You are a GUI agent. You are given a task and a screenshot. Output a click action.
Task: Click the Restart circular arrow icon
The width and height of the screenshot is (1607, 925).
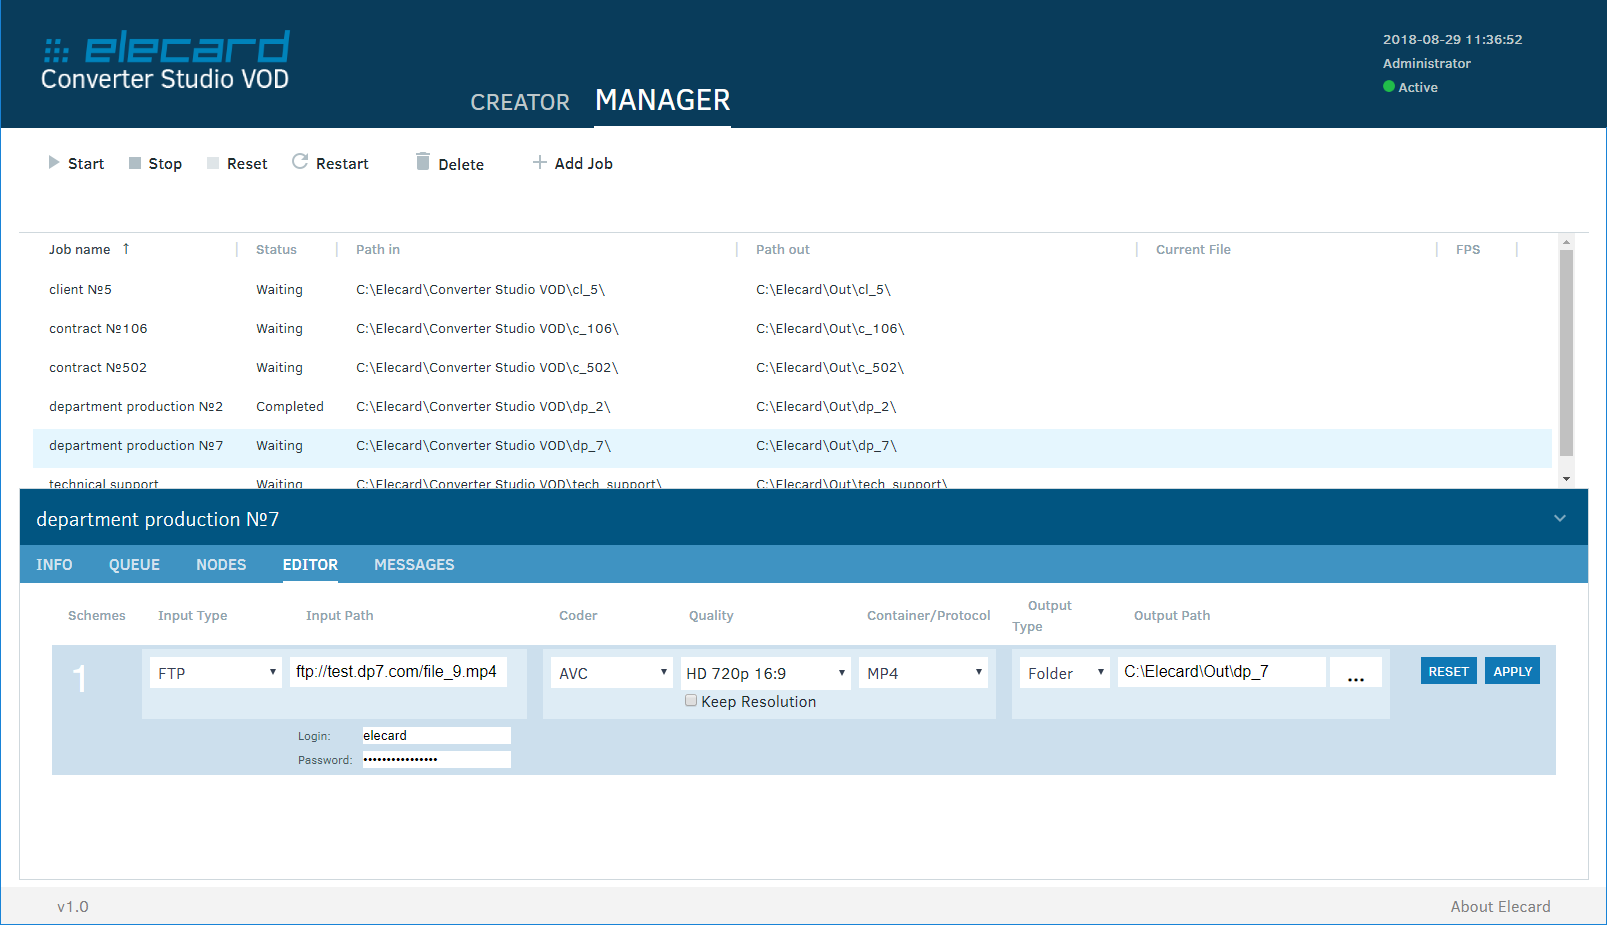tap(300, 162)
